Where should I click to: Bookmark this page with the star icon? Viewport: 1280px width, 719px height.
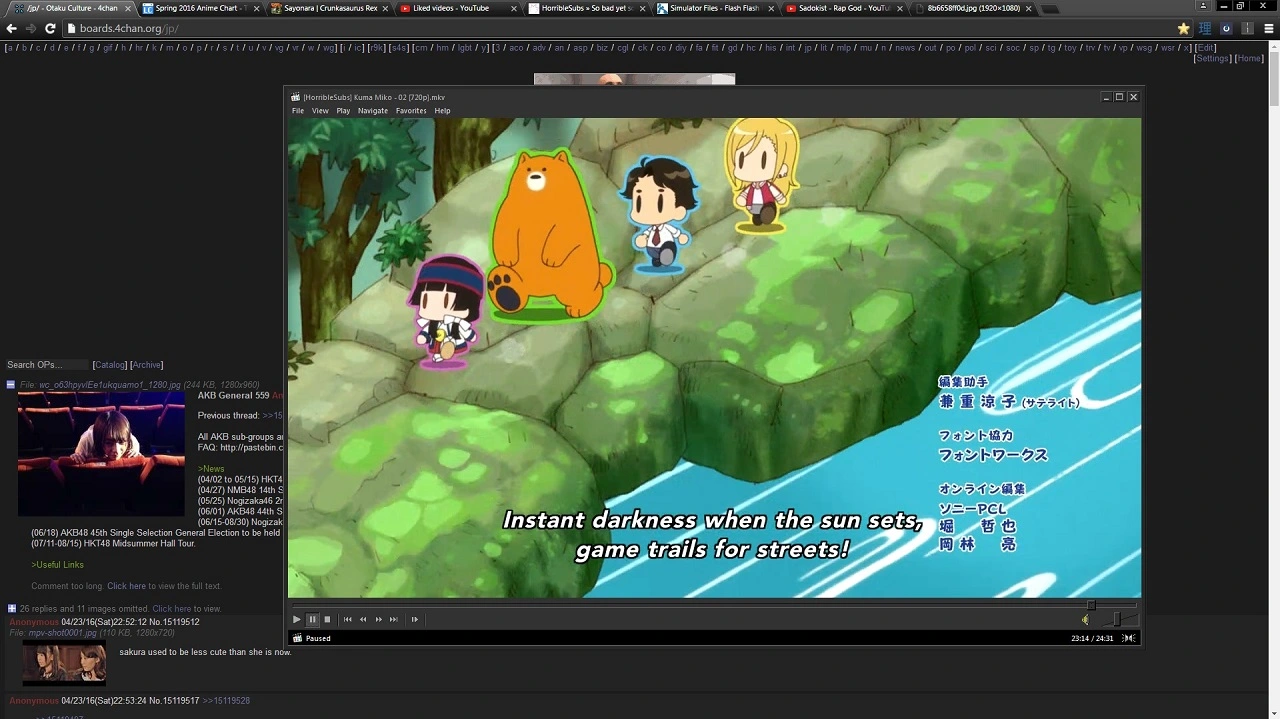[1184, 29]
